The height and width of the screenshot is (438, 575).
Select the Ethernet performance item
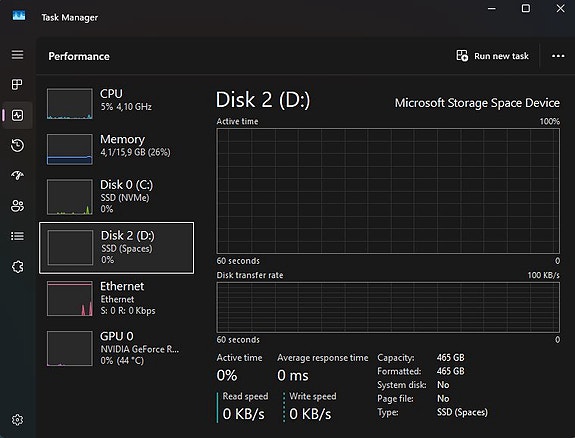117,298
